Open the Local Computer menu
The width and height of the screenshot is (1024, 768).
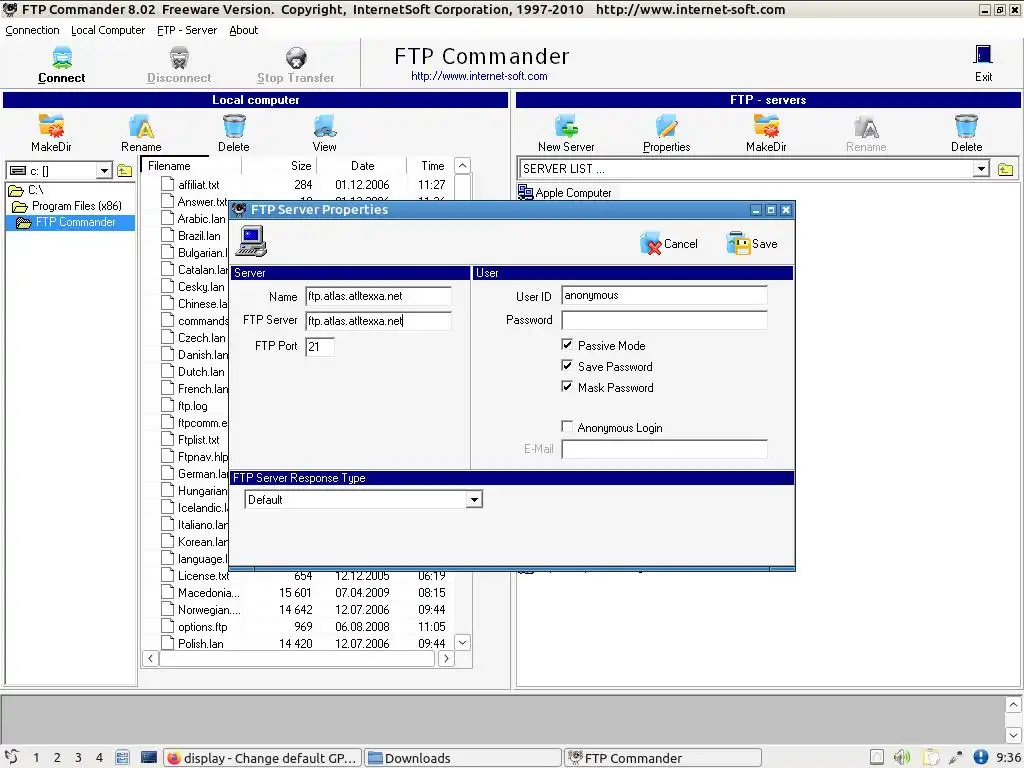pyautogui.click(x=108, y=30)
